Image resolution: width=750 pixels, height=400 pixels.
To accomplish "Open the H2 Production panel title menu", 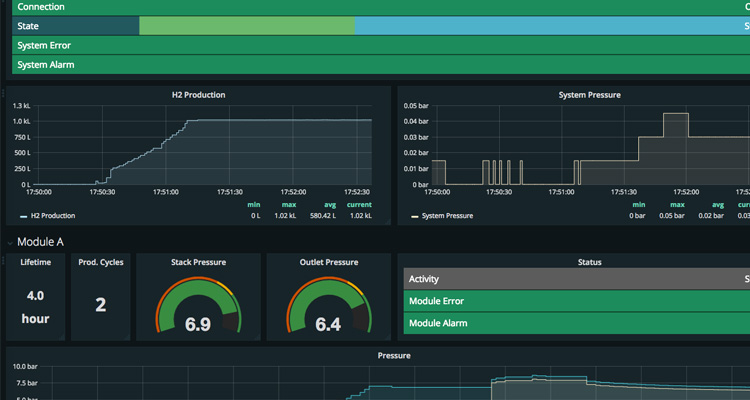I will (198, 95).
